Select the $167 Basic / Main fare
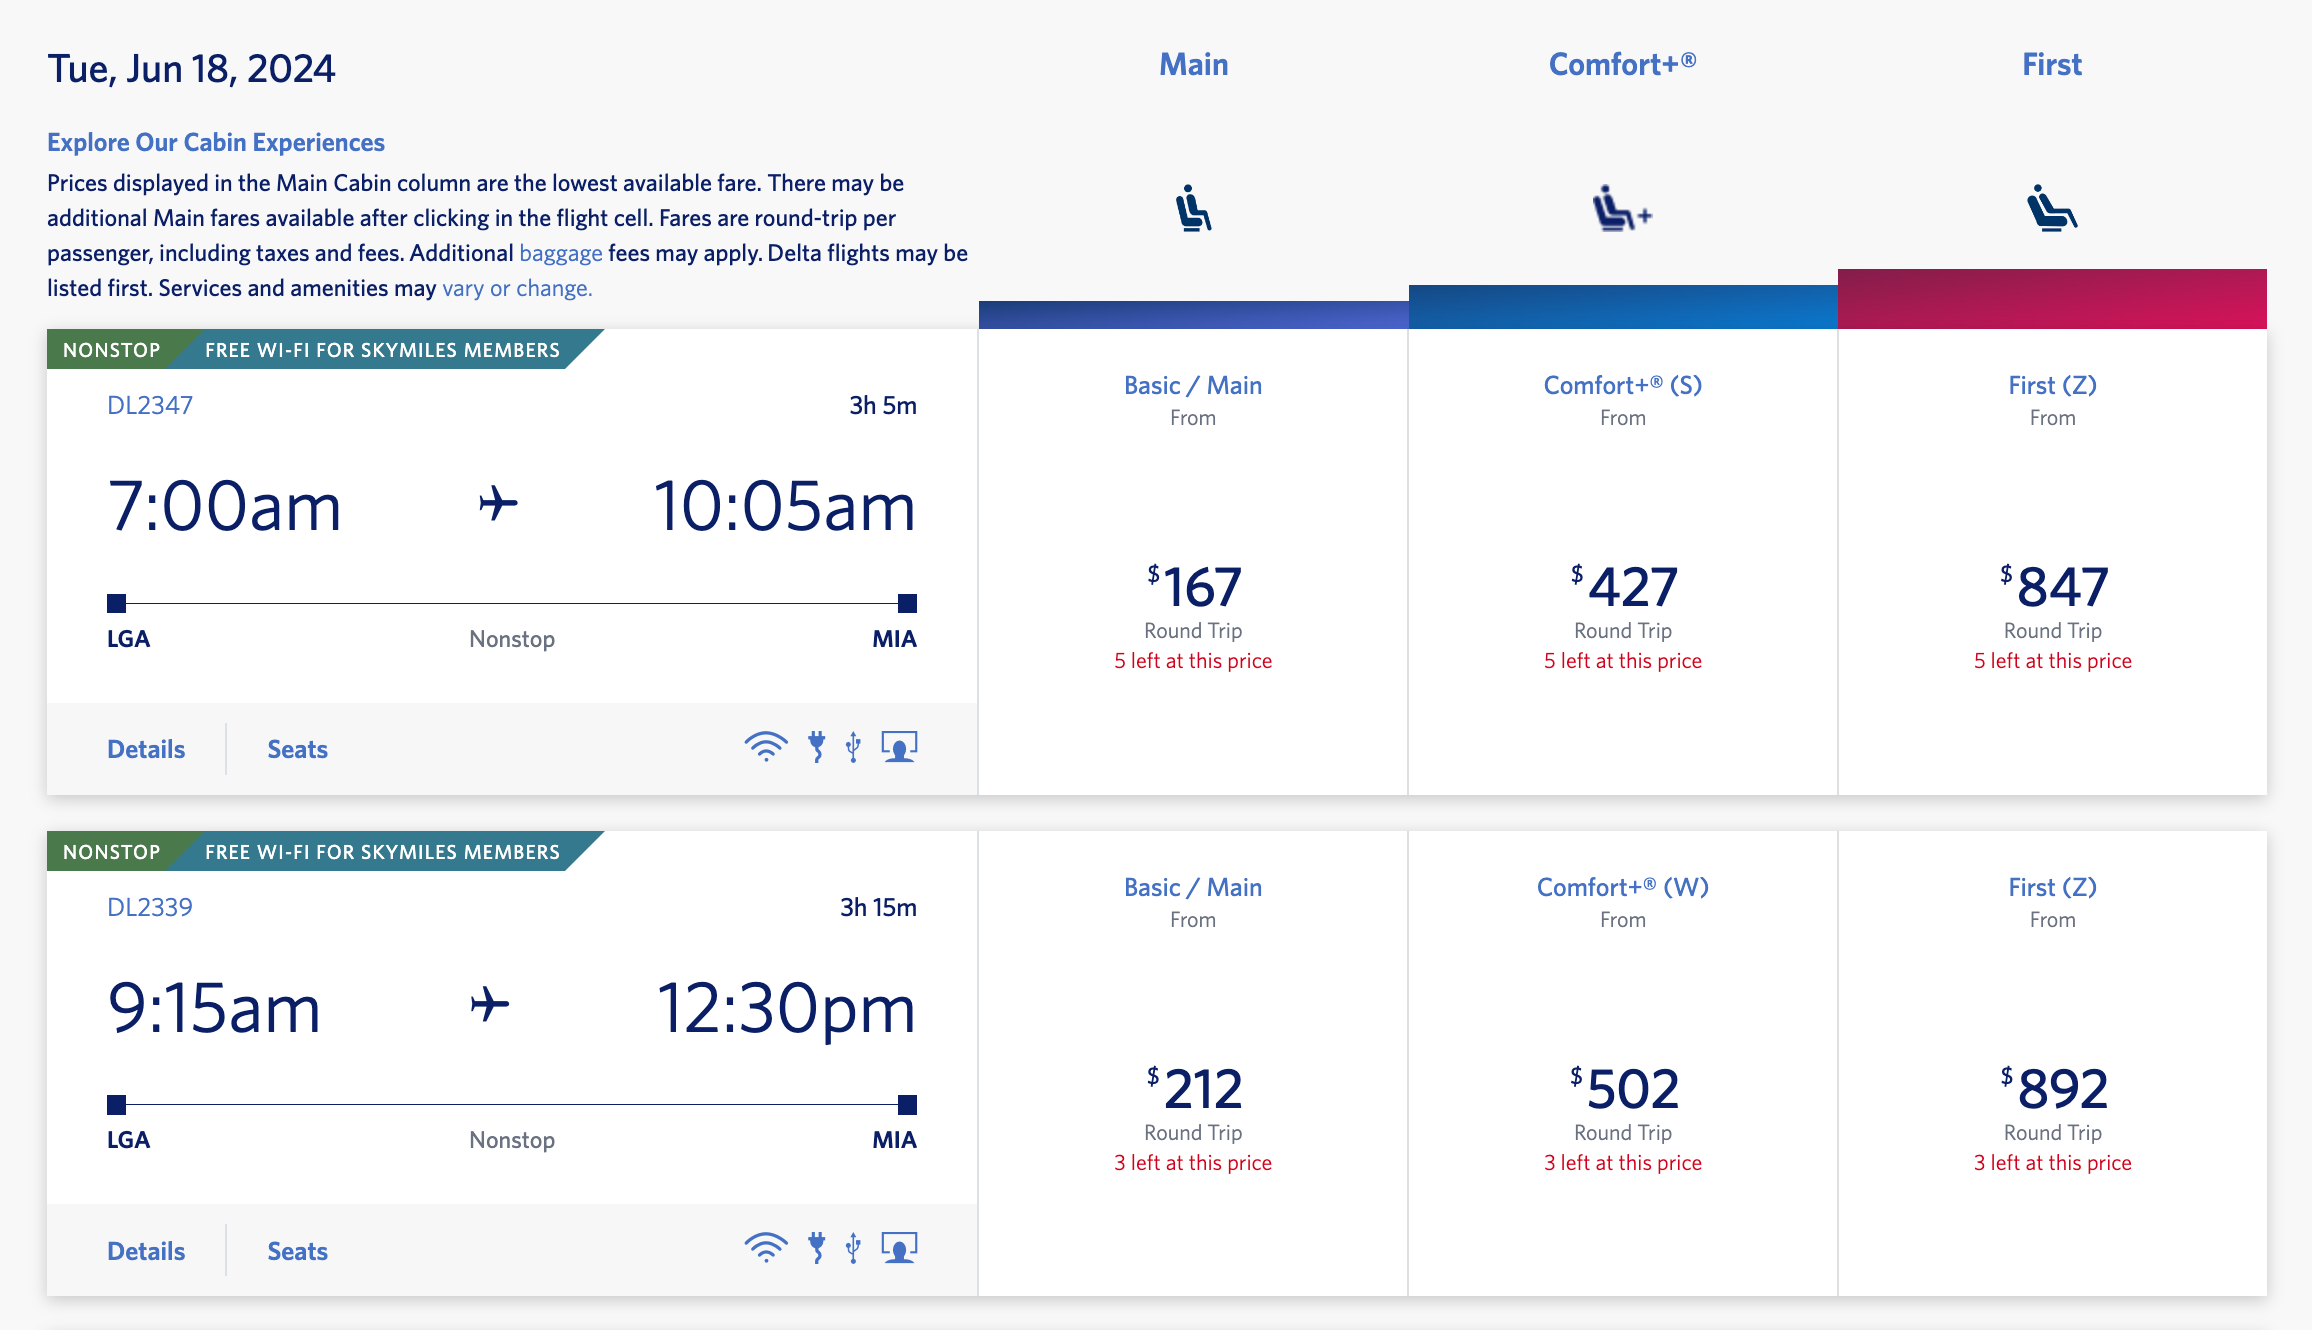 tap(1193, 587)
